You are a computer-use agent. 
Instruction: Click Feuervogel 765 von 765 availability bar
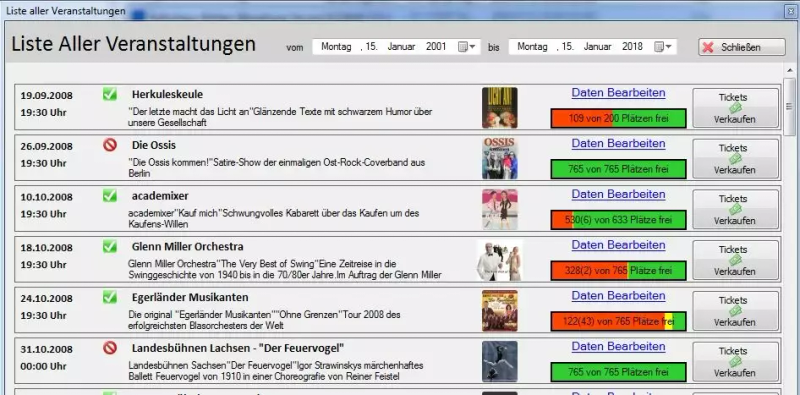coord(618,372)
